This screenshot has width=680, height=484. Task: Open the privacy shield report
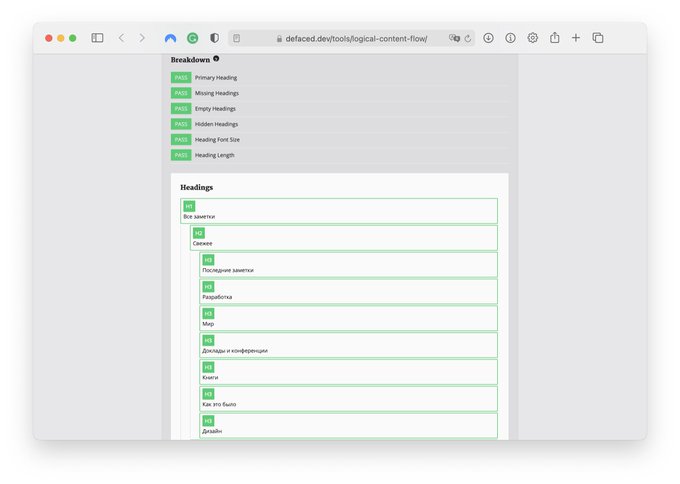pyautogui.click(x=214, y=38)
